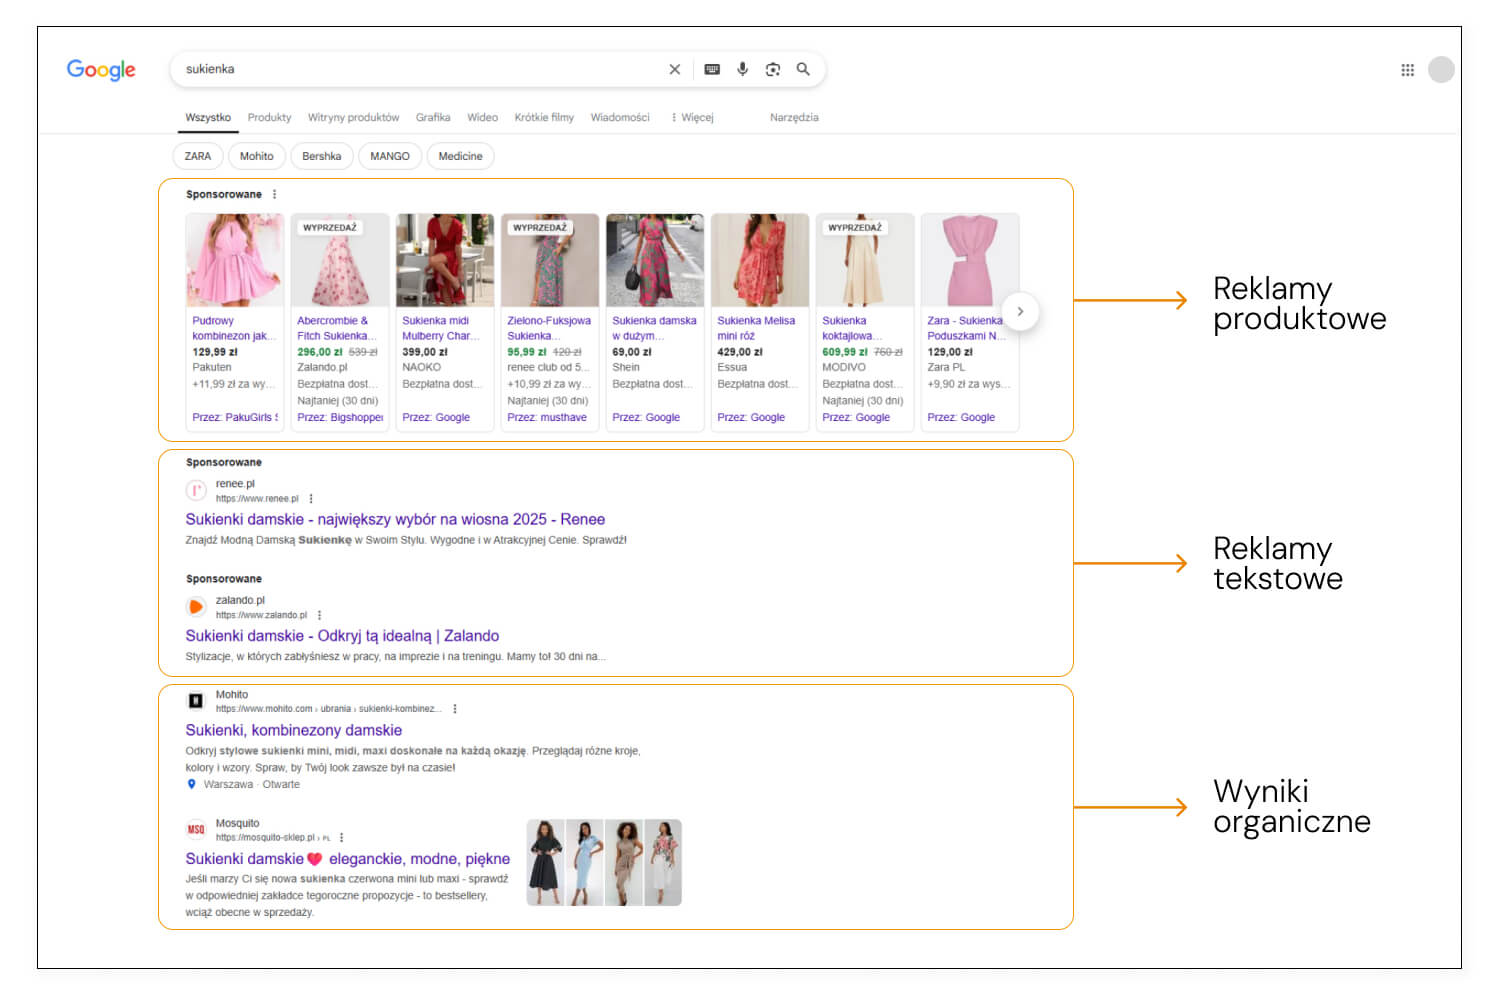Select the Wszystko tab
Screen dimensions: 1500x995
pyautogui.click(x=208, y=117)
